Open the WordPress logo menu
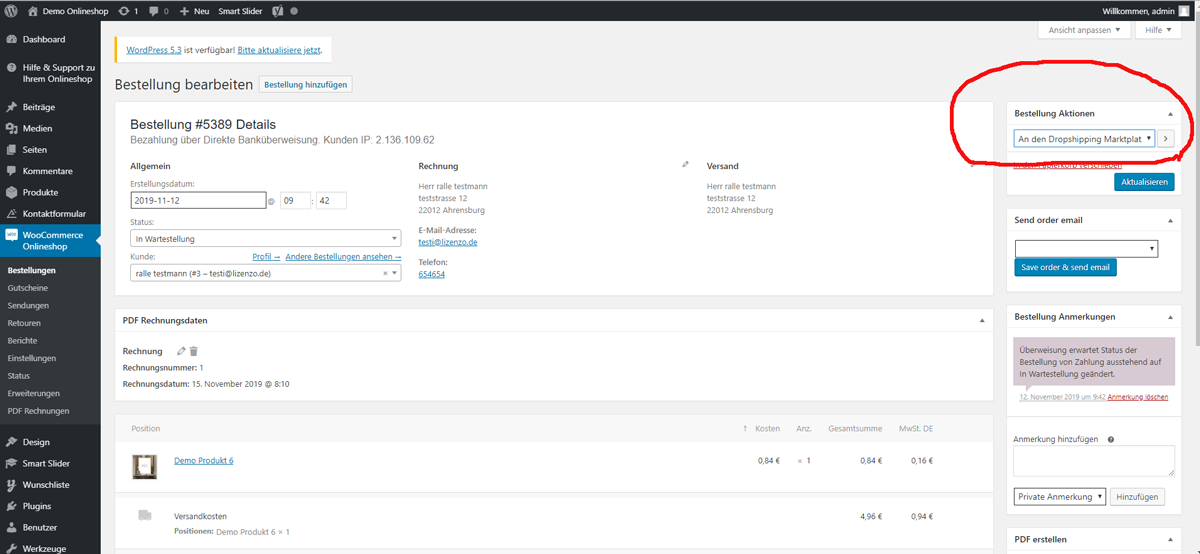The height and width of the screenshot is (554, 1200). [11, 10]
